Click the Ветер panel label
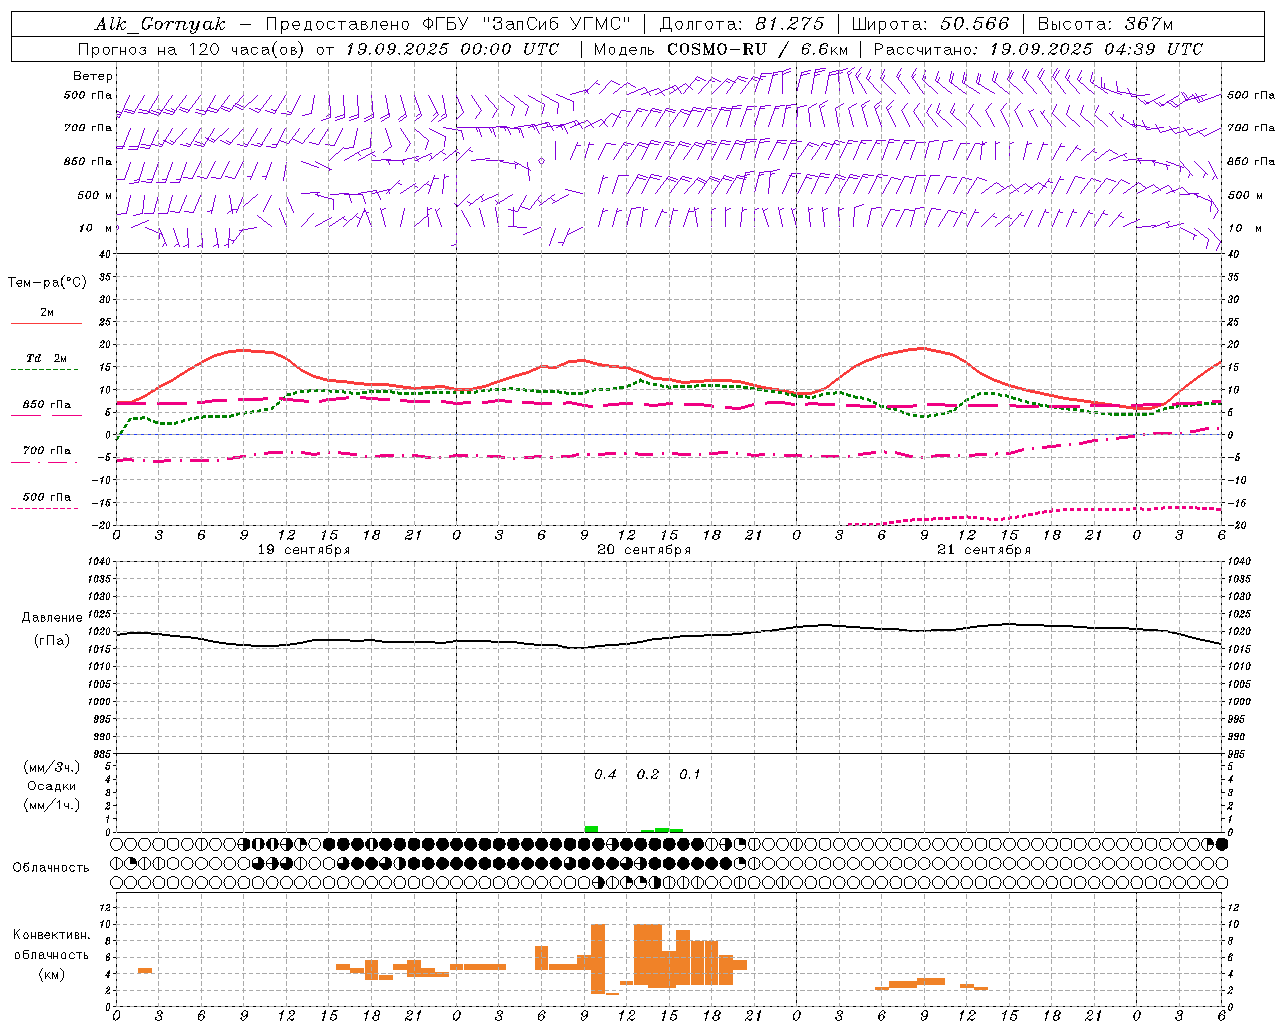Screen dimensions: 1280x1024 coord(93,76)
